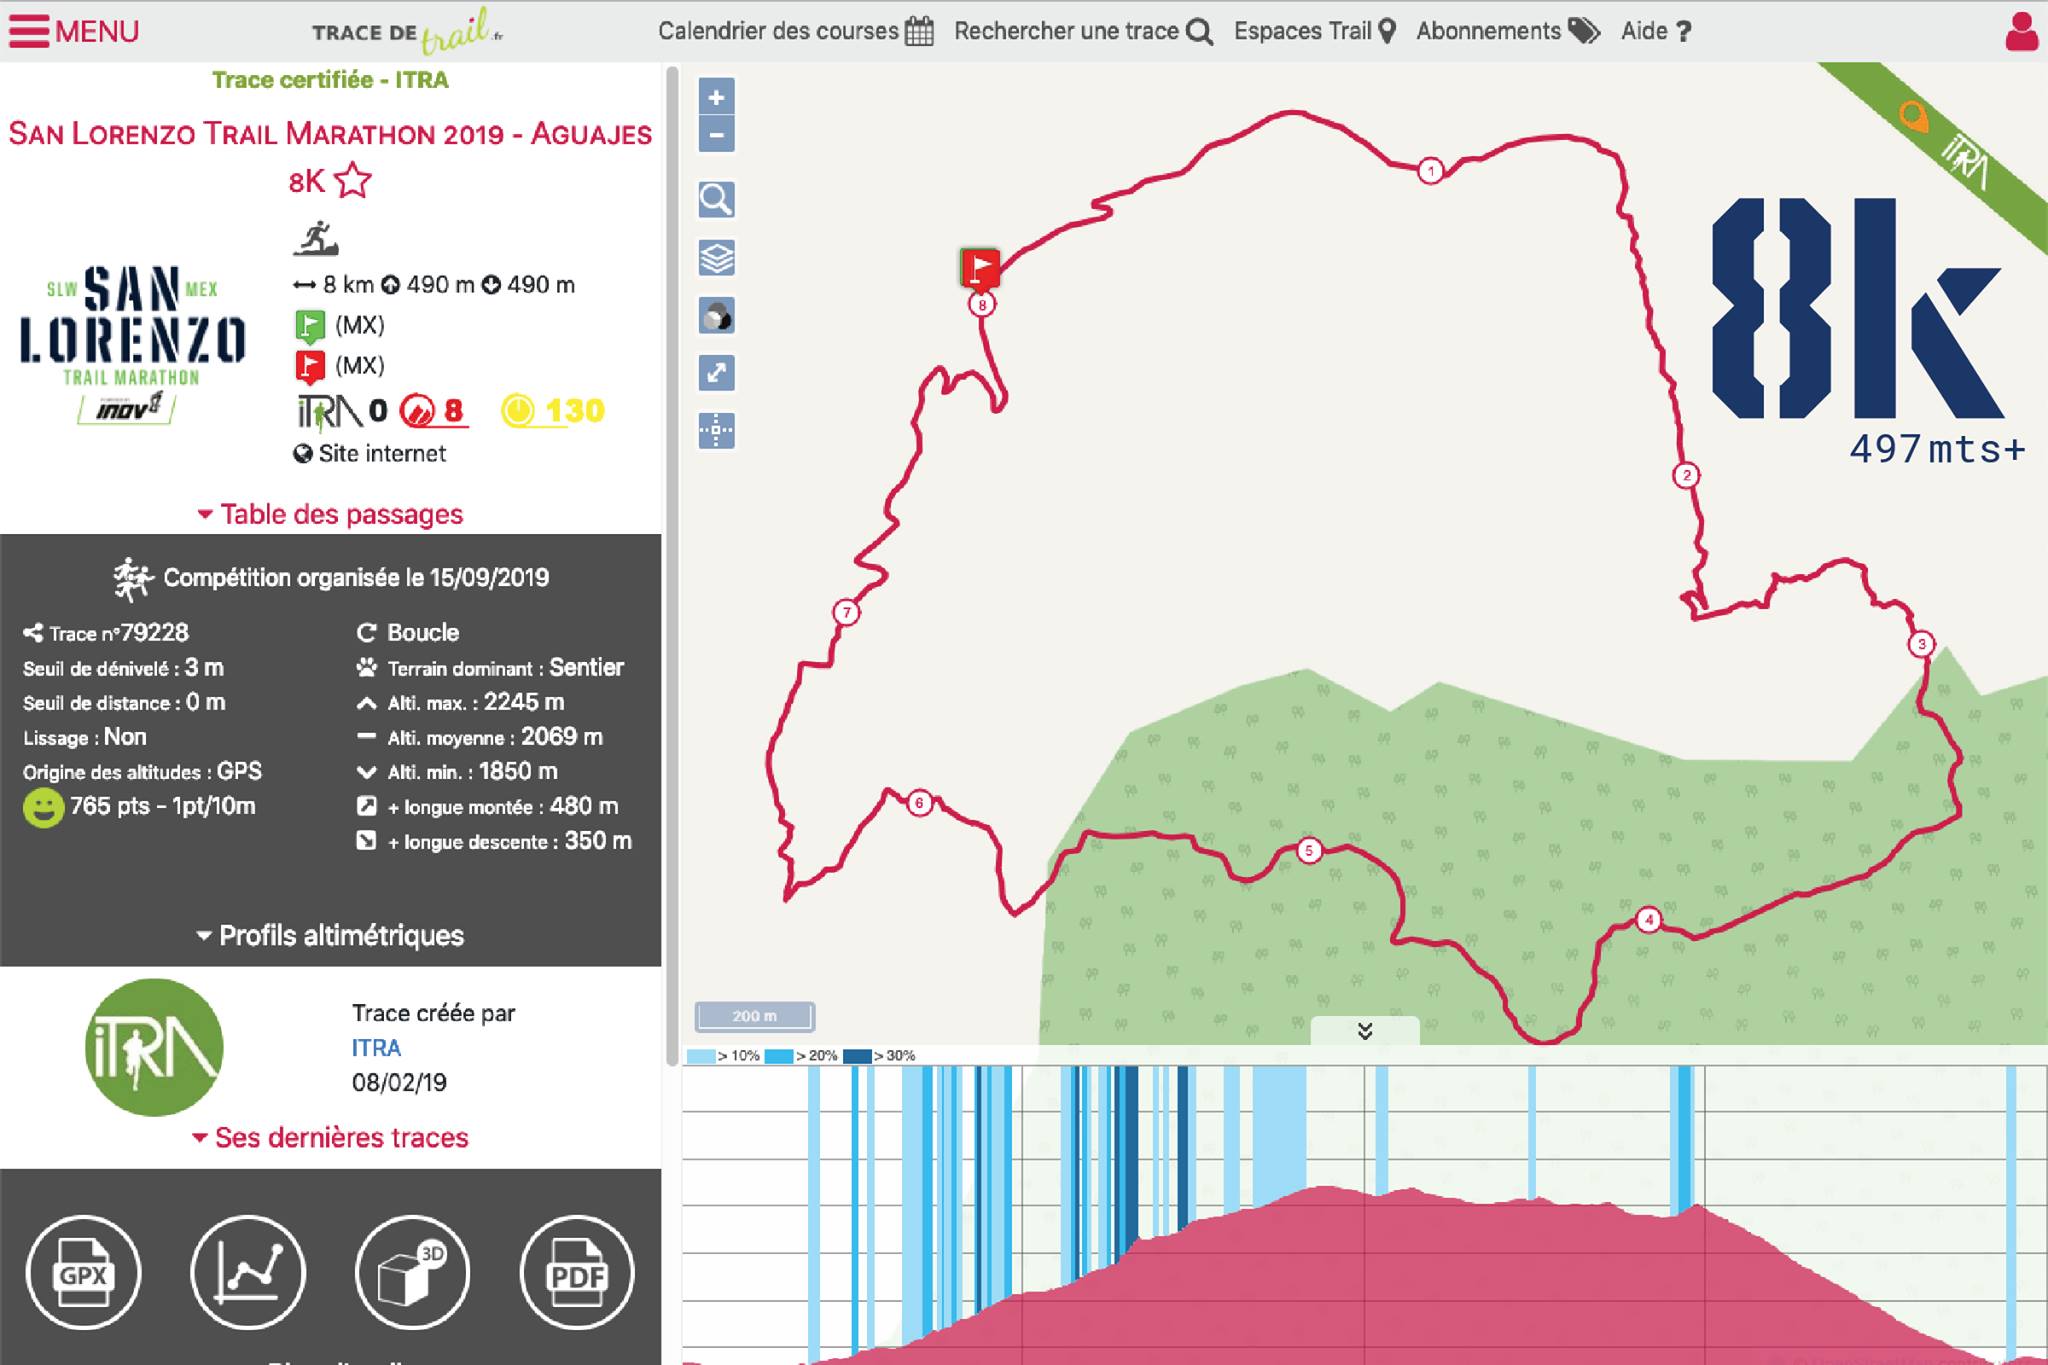Click the medium blue >20% slope swatch
Screen dimensions: 2048x1365
coord(779,1056)
